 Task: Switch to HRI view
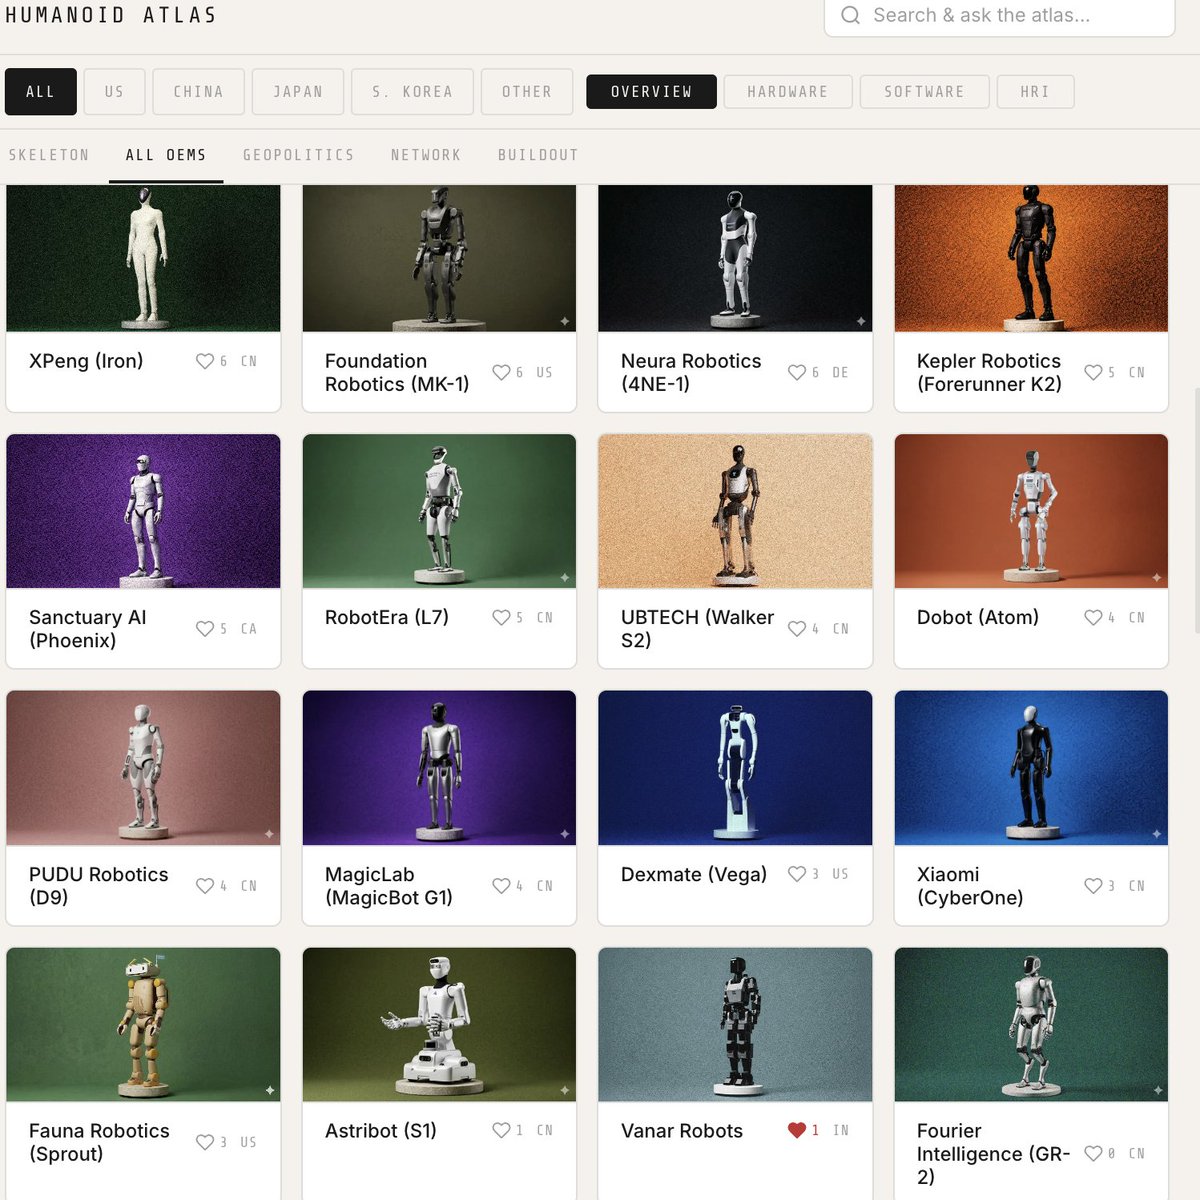[x=1035, y=91]
